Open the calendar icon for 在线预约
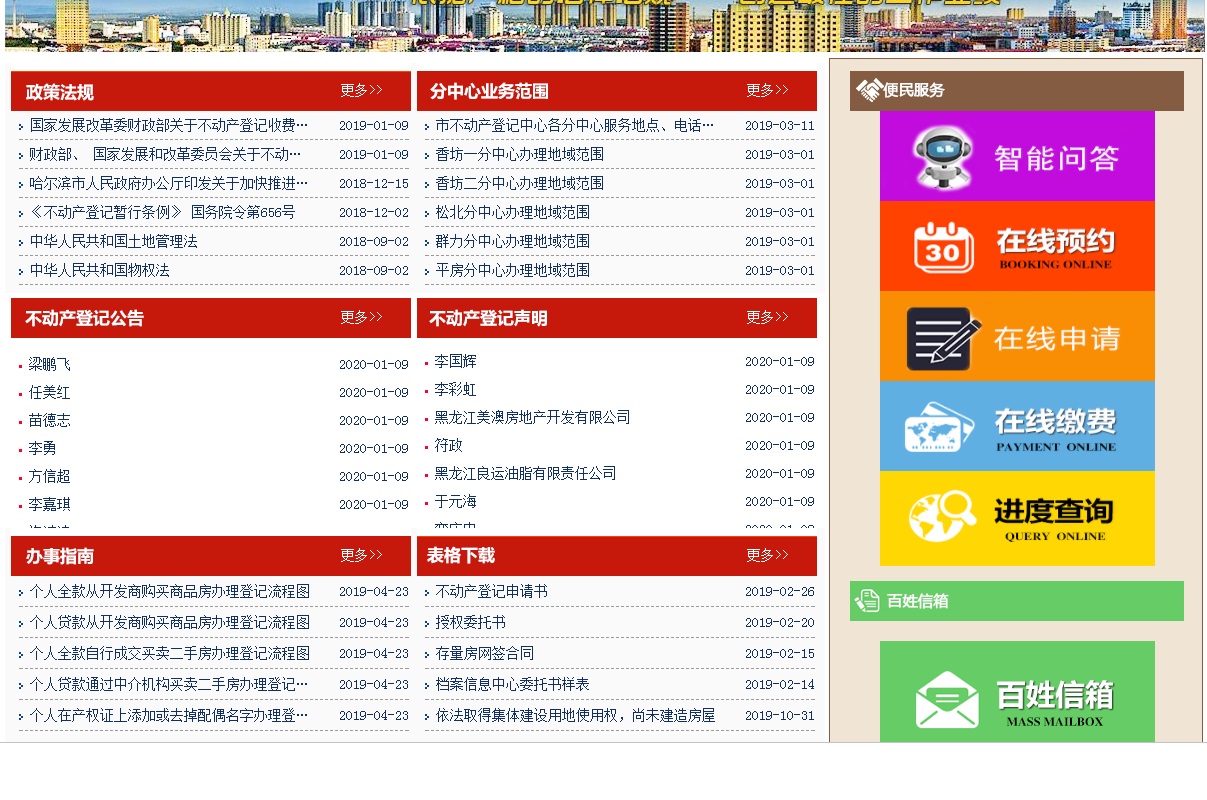This screenshot has height=800, width=1207. [x=944, y=246]
